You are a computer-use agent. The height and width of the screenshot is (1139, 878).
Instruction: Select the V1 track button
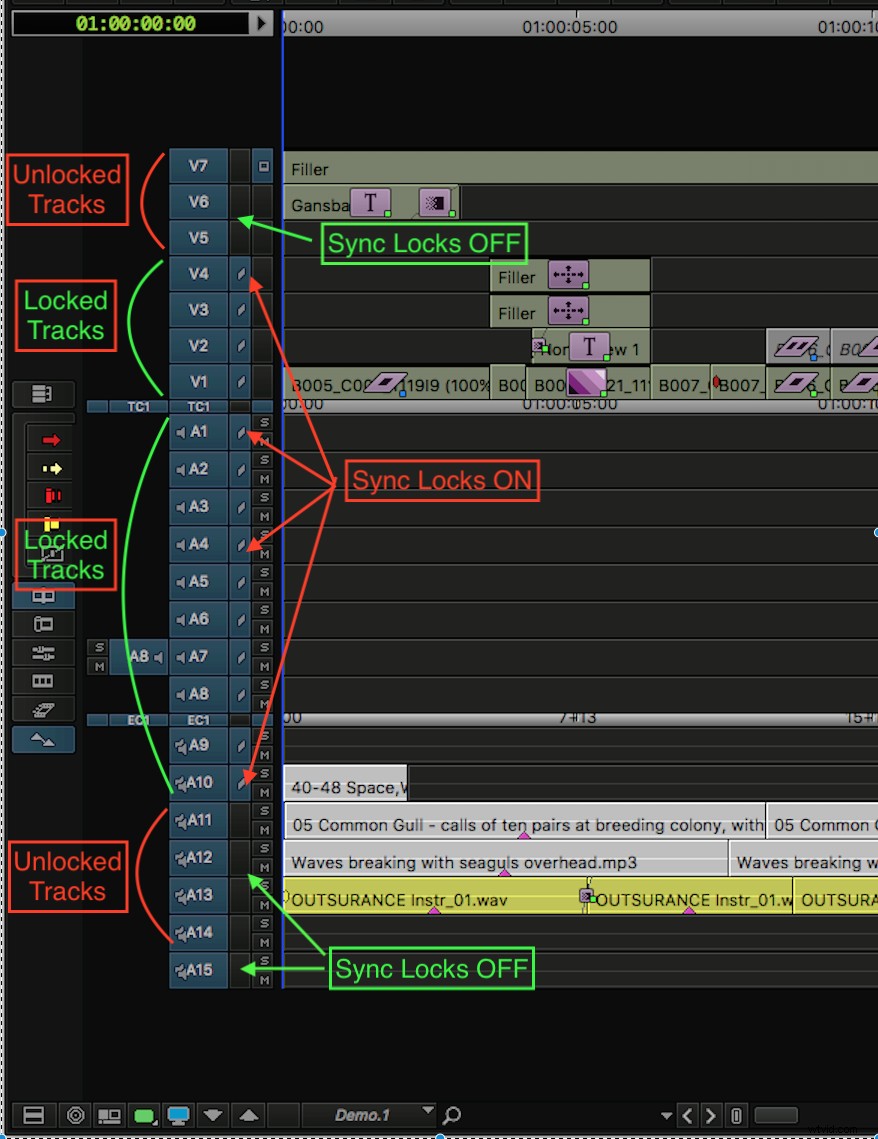click(197, 381)
